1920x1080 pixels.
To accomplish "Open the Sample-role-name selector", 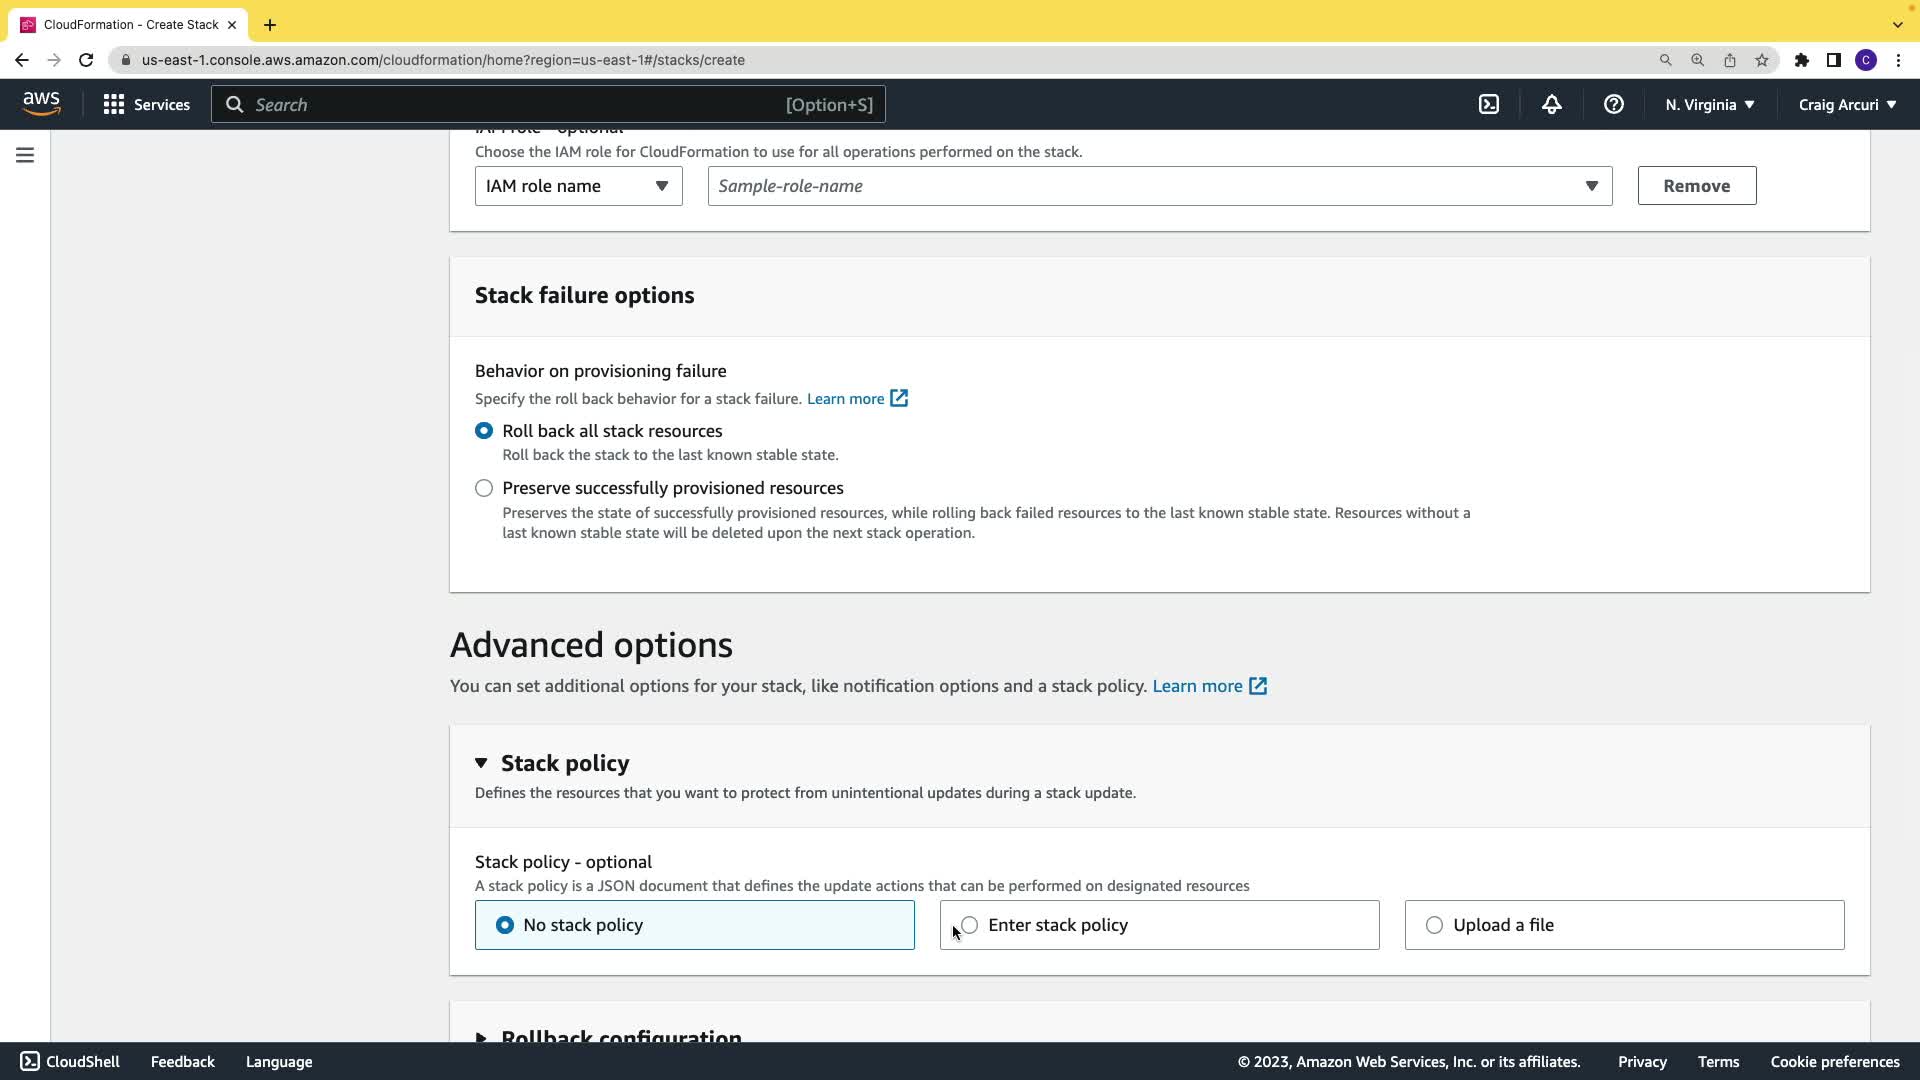I will 1159,186.
